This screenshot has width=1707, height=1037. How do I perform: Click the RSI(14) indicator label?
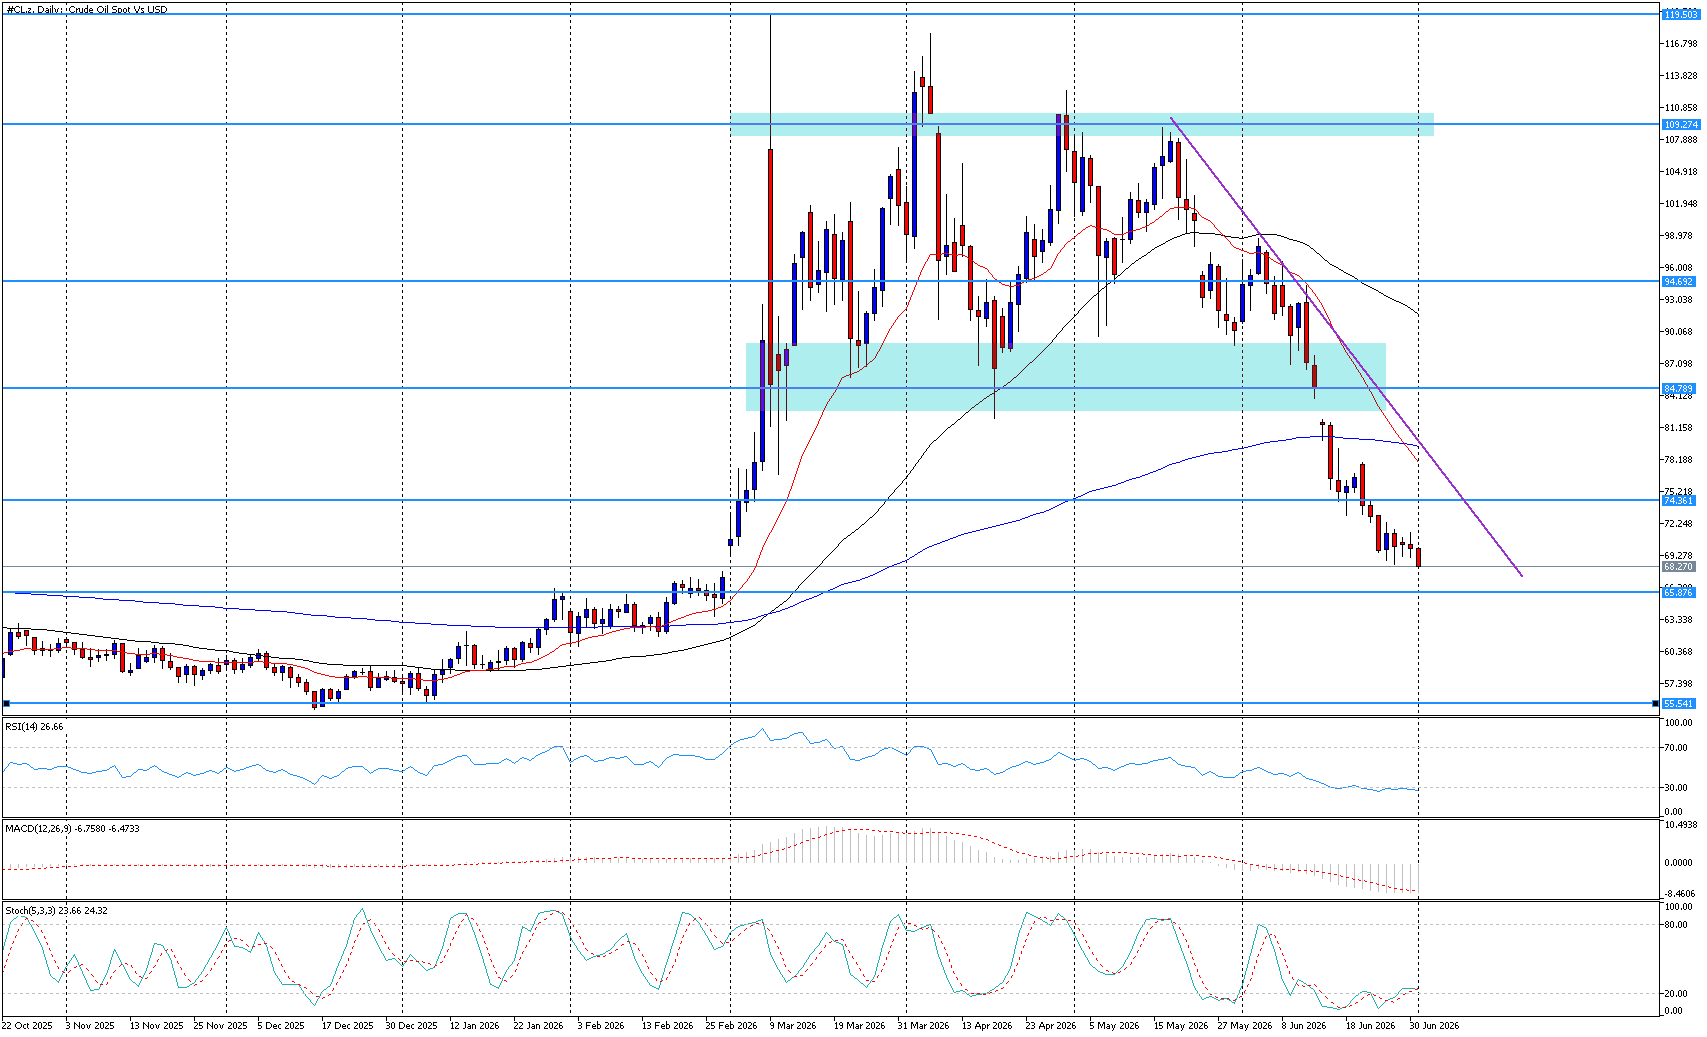pyautogui.click(x=34, y=726)
